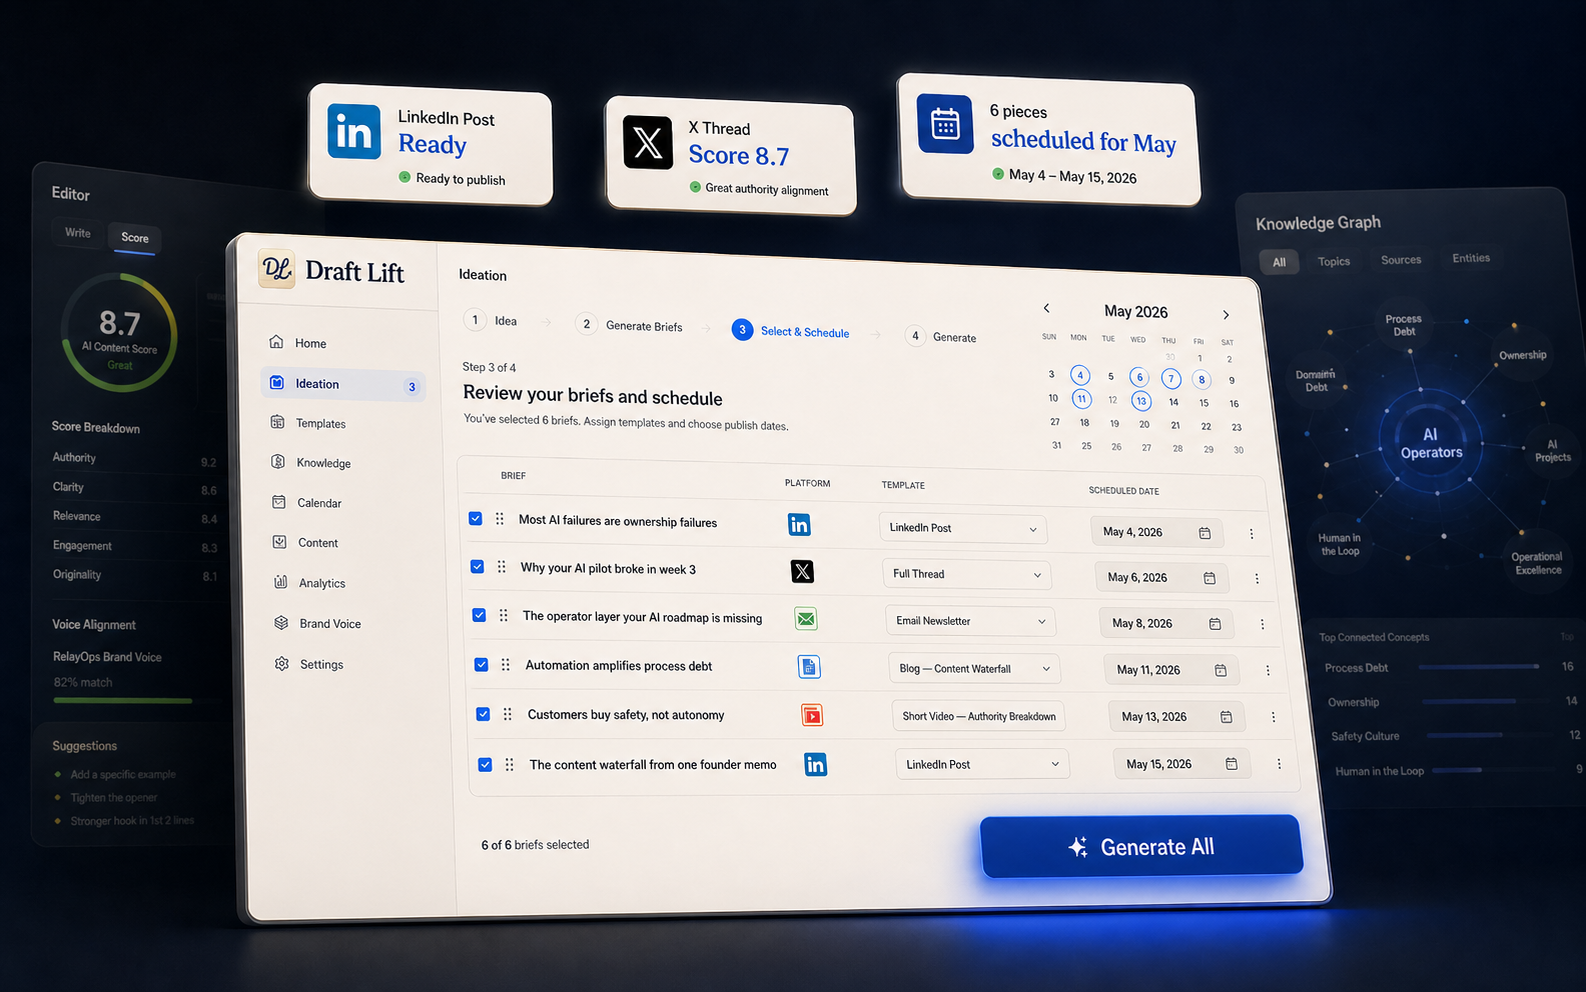Select May 4 on the calendar

[1080, 375]
